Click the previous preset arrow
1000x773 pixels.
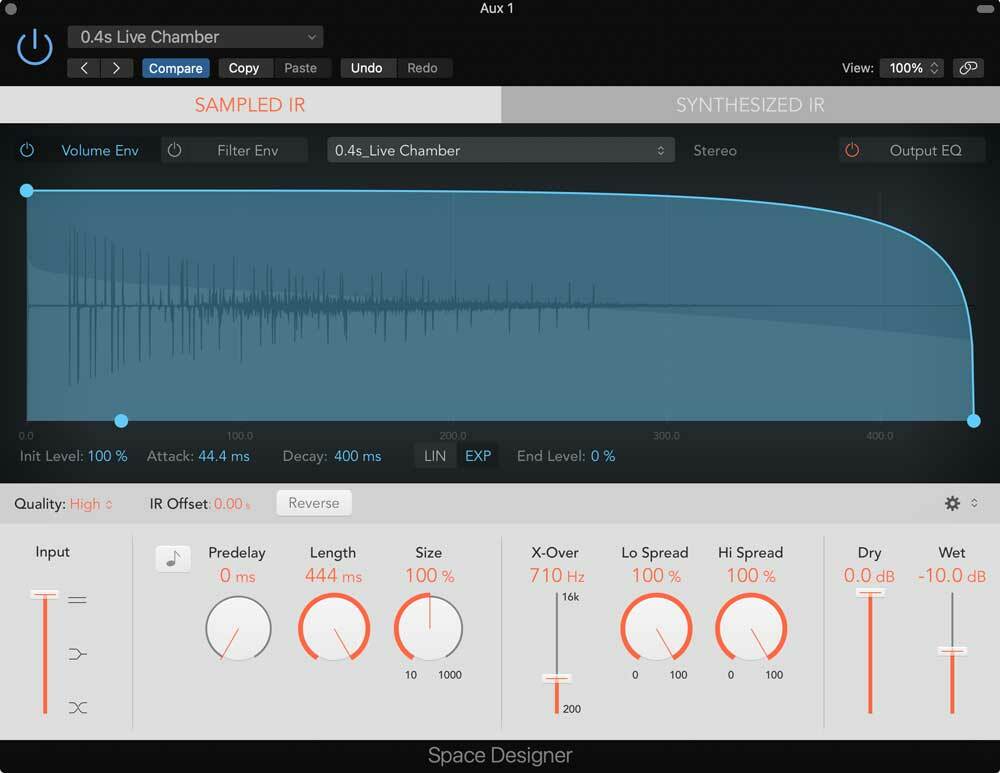coord(84,68)
